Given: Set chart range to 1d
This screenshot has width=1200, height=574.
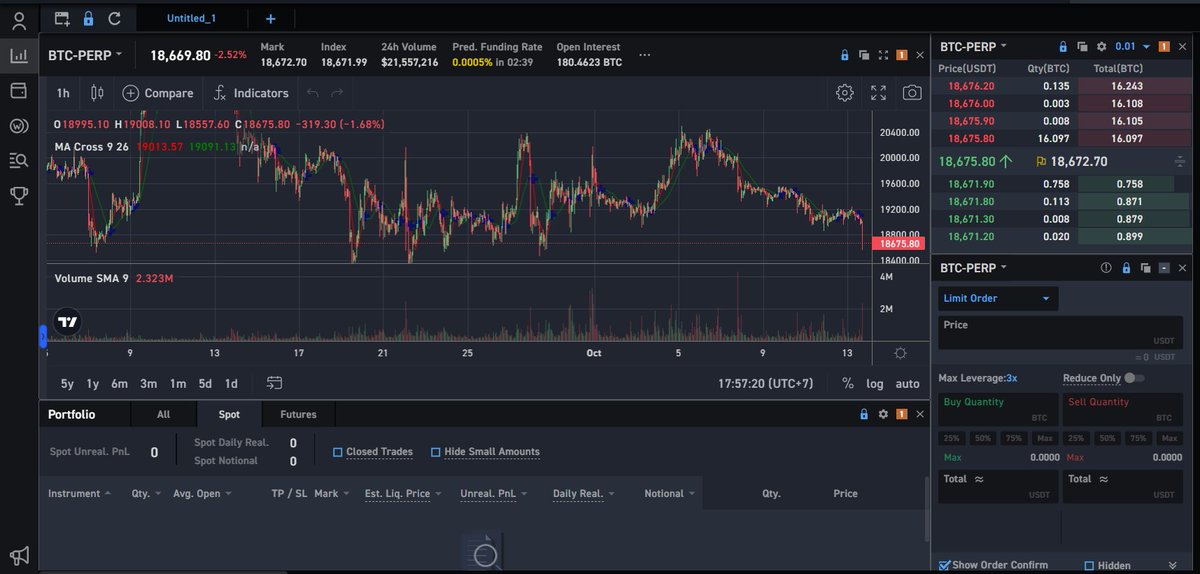Looking at the screenshot, I should (x=231, y=383).
